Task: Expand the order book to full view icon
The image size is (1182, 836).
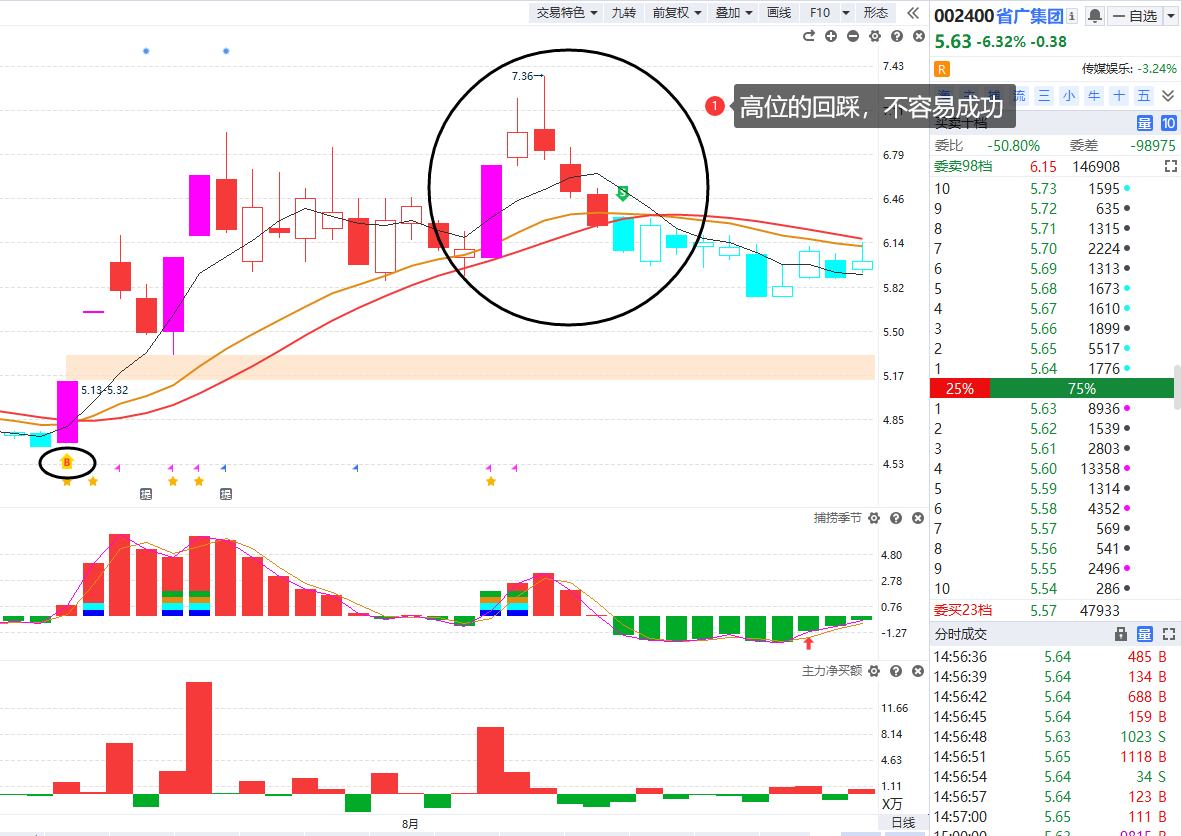Action: (x=1170, y=166)
